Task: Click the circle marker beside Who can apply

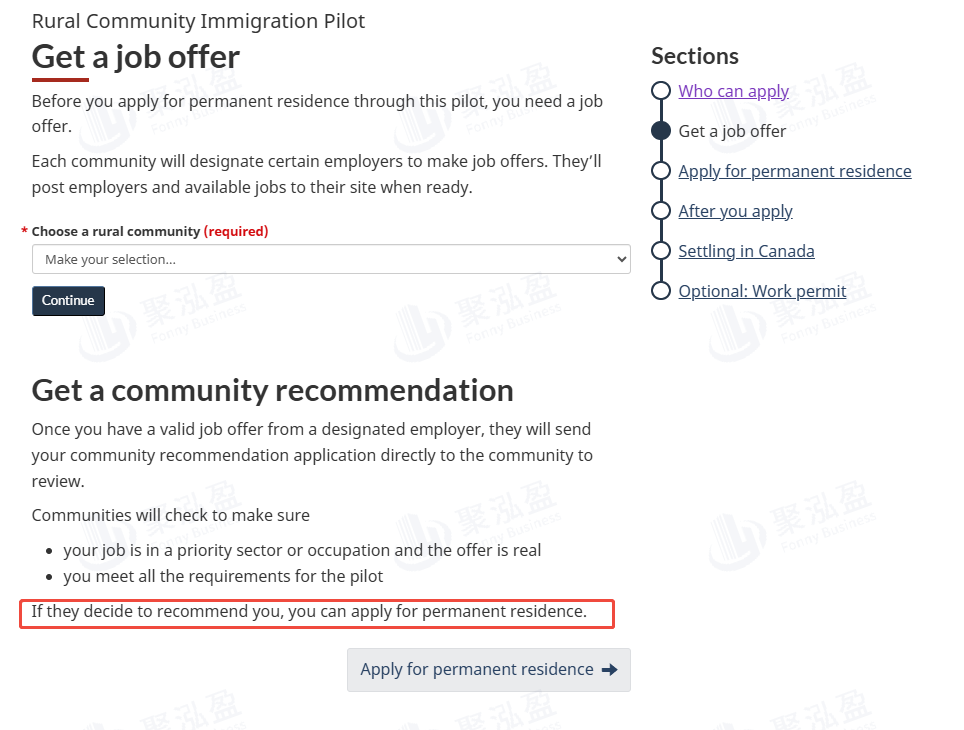Action: click(660, 91)
